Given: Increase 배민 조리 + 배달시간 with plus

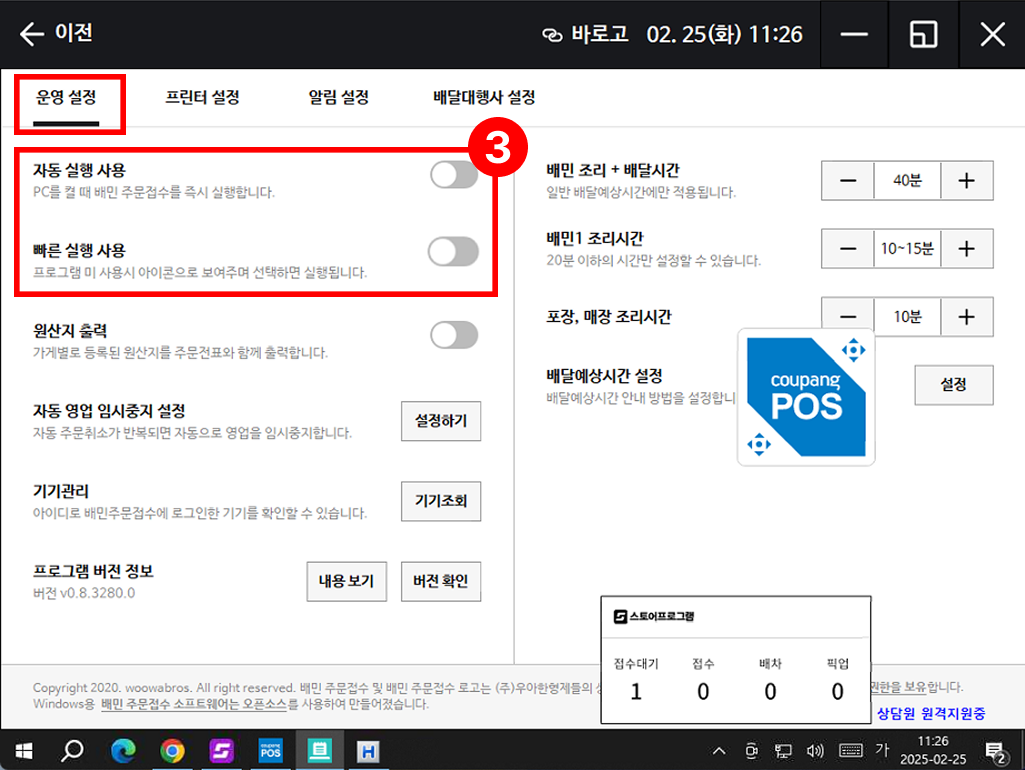Looking at the screenshot, I should click(x=966, y=181).
